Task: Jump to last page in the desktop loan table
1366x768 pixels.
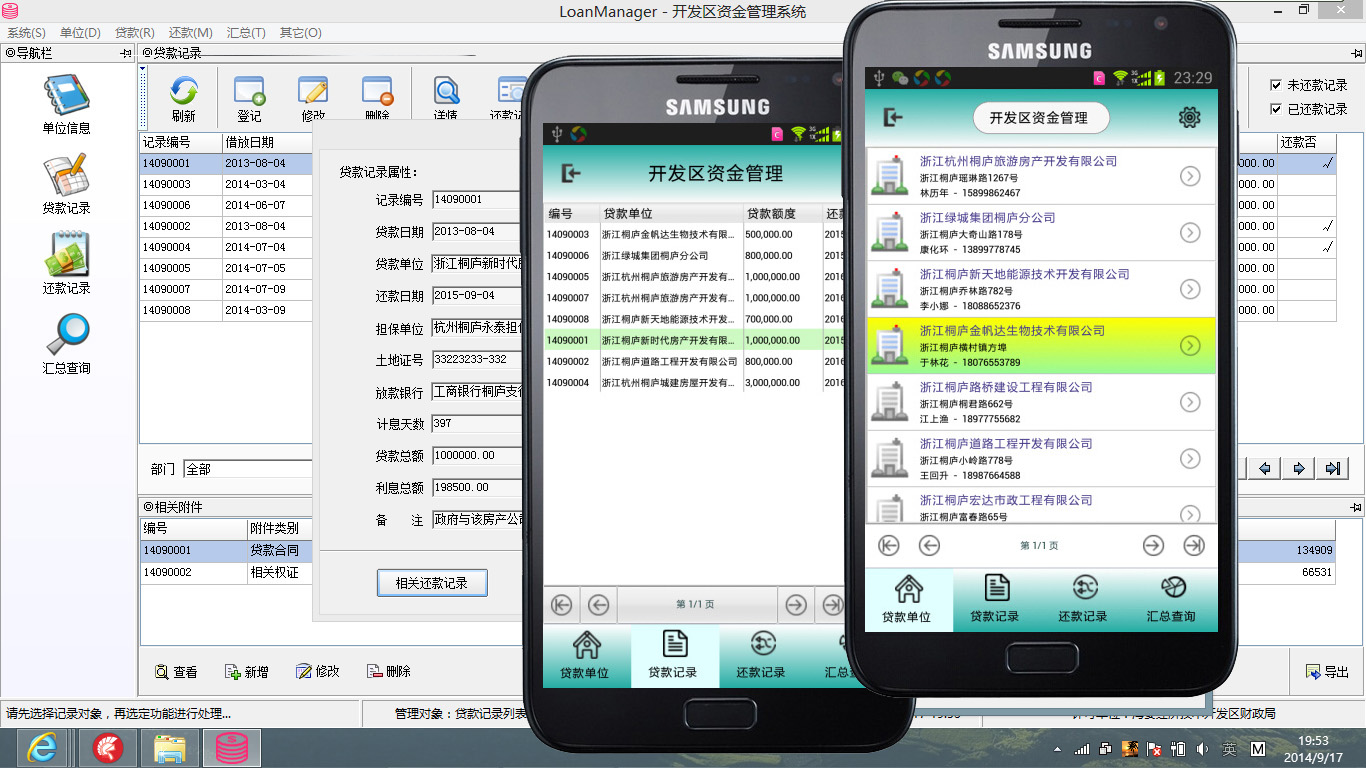Action: [x=1332, y=468]
